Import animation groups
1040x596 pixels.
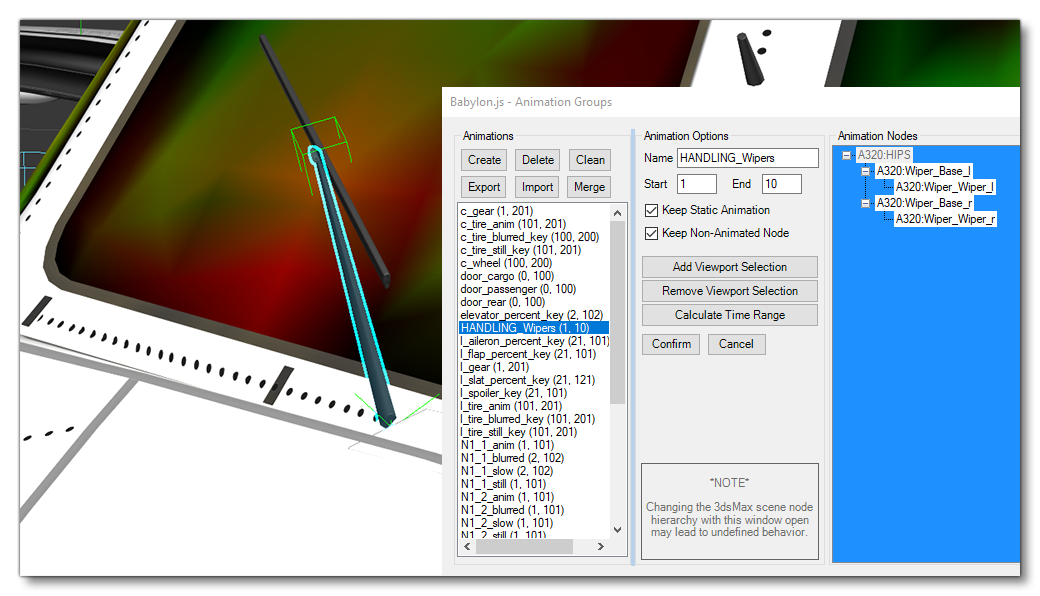click(x=537, y=186)
